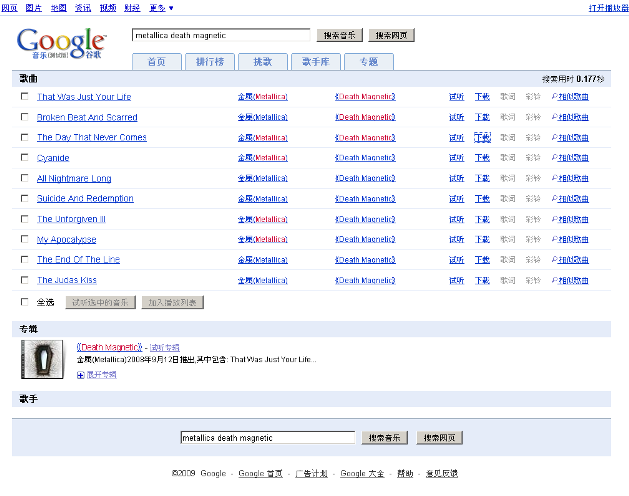Open the song Suicide And Redemption

point(85,199)
